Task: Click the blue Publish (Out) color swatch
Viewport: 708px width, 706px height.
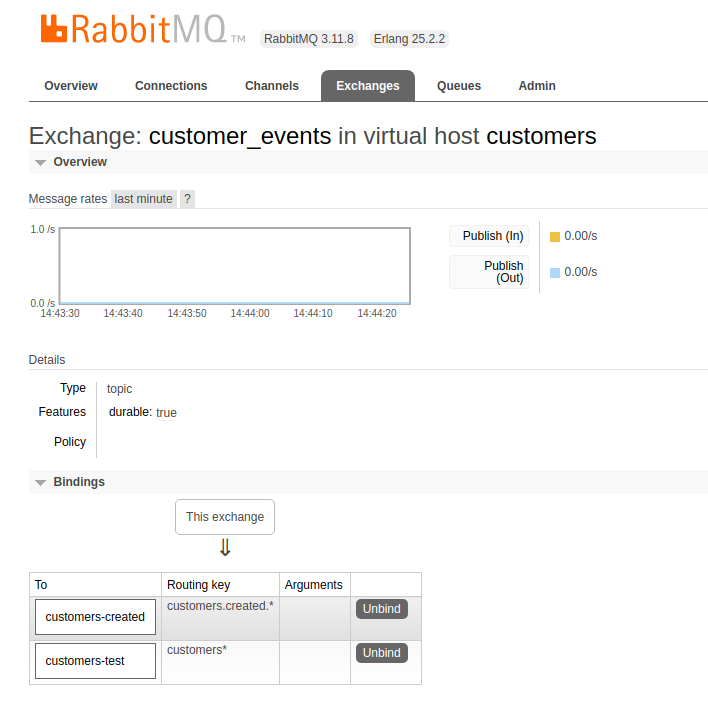Action: click(x=555, y=272)
